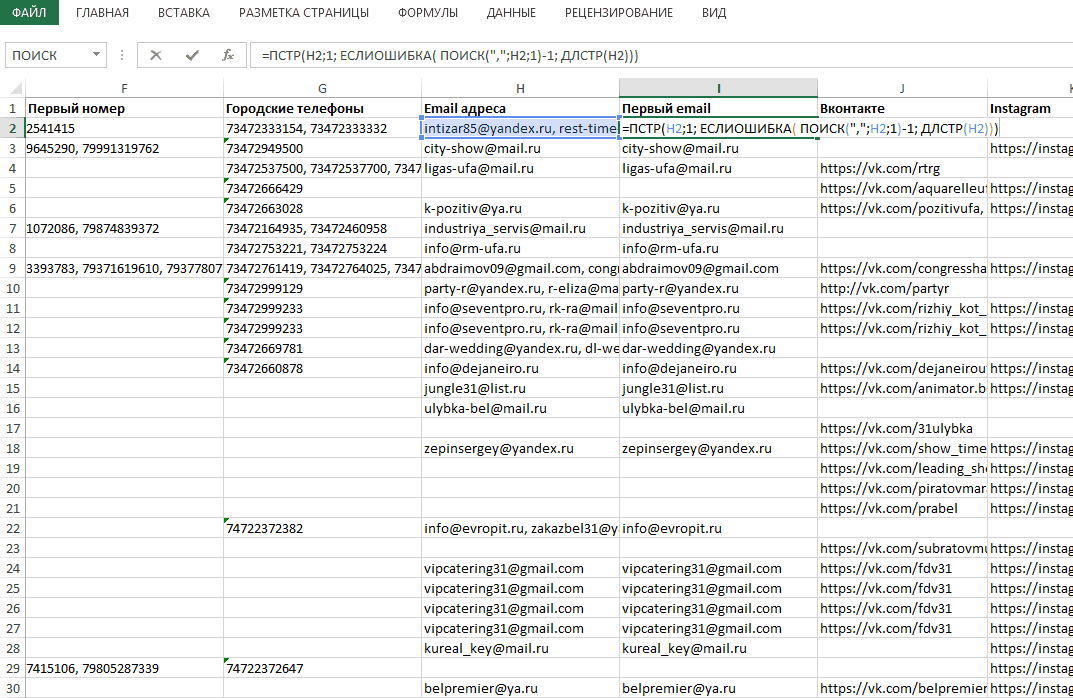Click jungle31@list.ru in Первый email column
Image resolution: width=1073 pixels, height=698 pixels.
(x=719, y=388)
